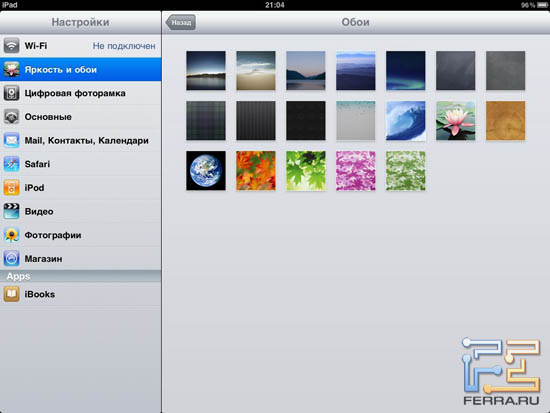The width and height of the screenshot is (550, 413).
Task: Open the Не подключен Wi-Fi status
Action: coord(124,46)
